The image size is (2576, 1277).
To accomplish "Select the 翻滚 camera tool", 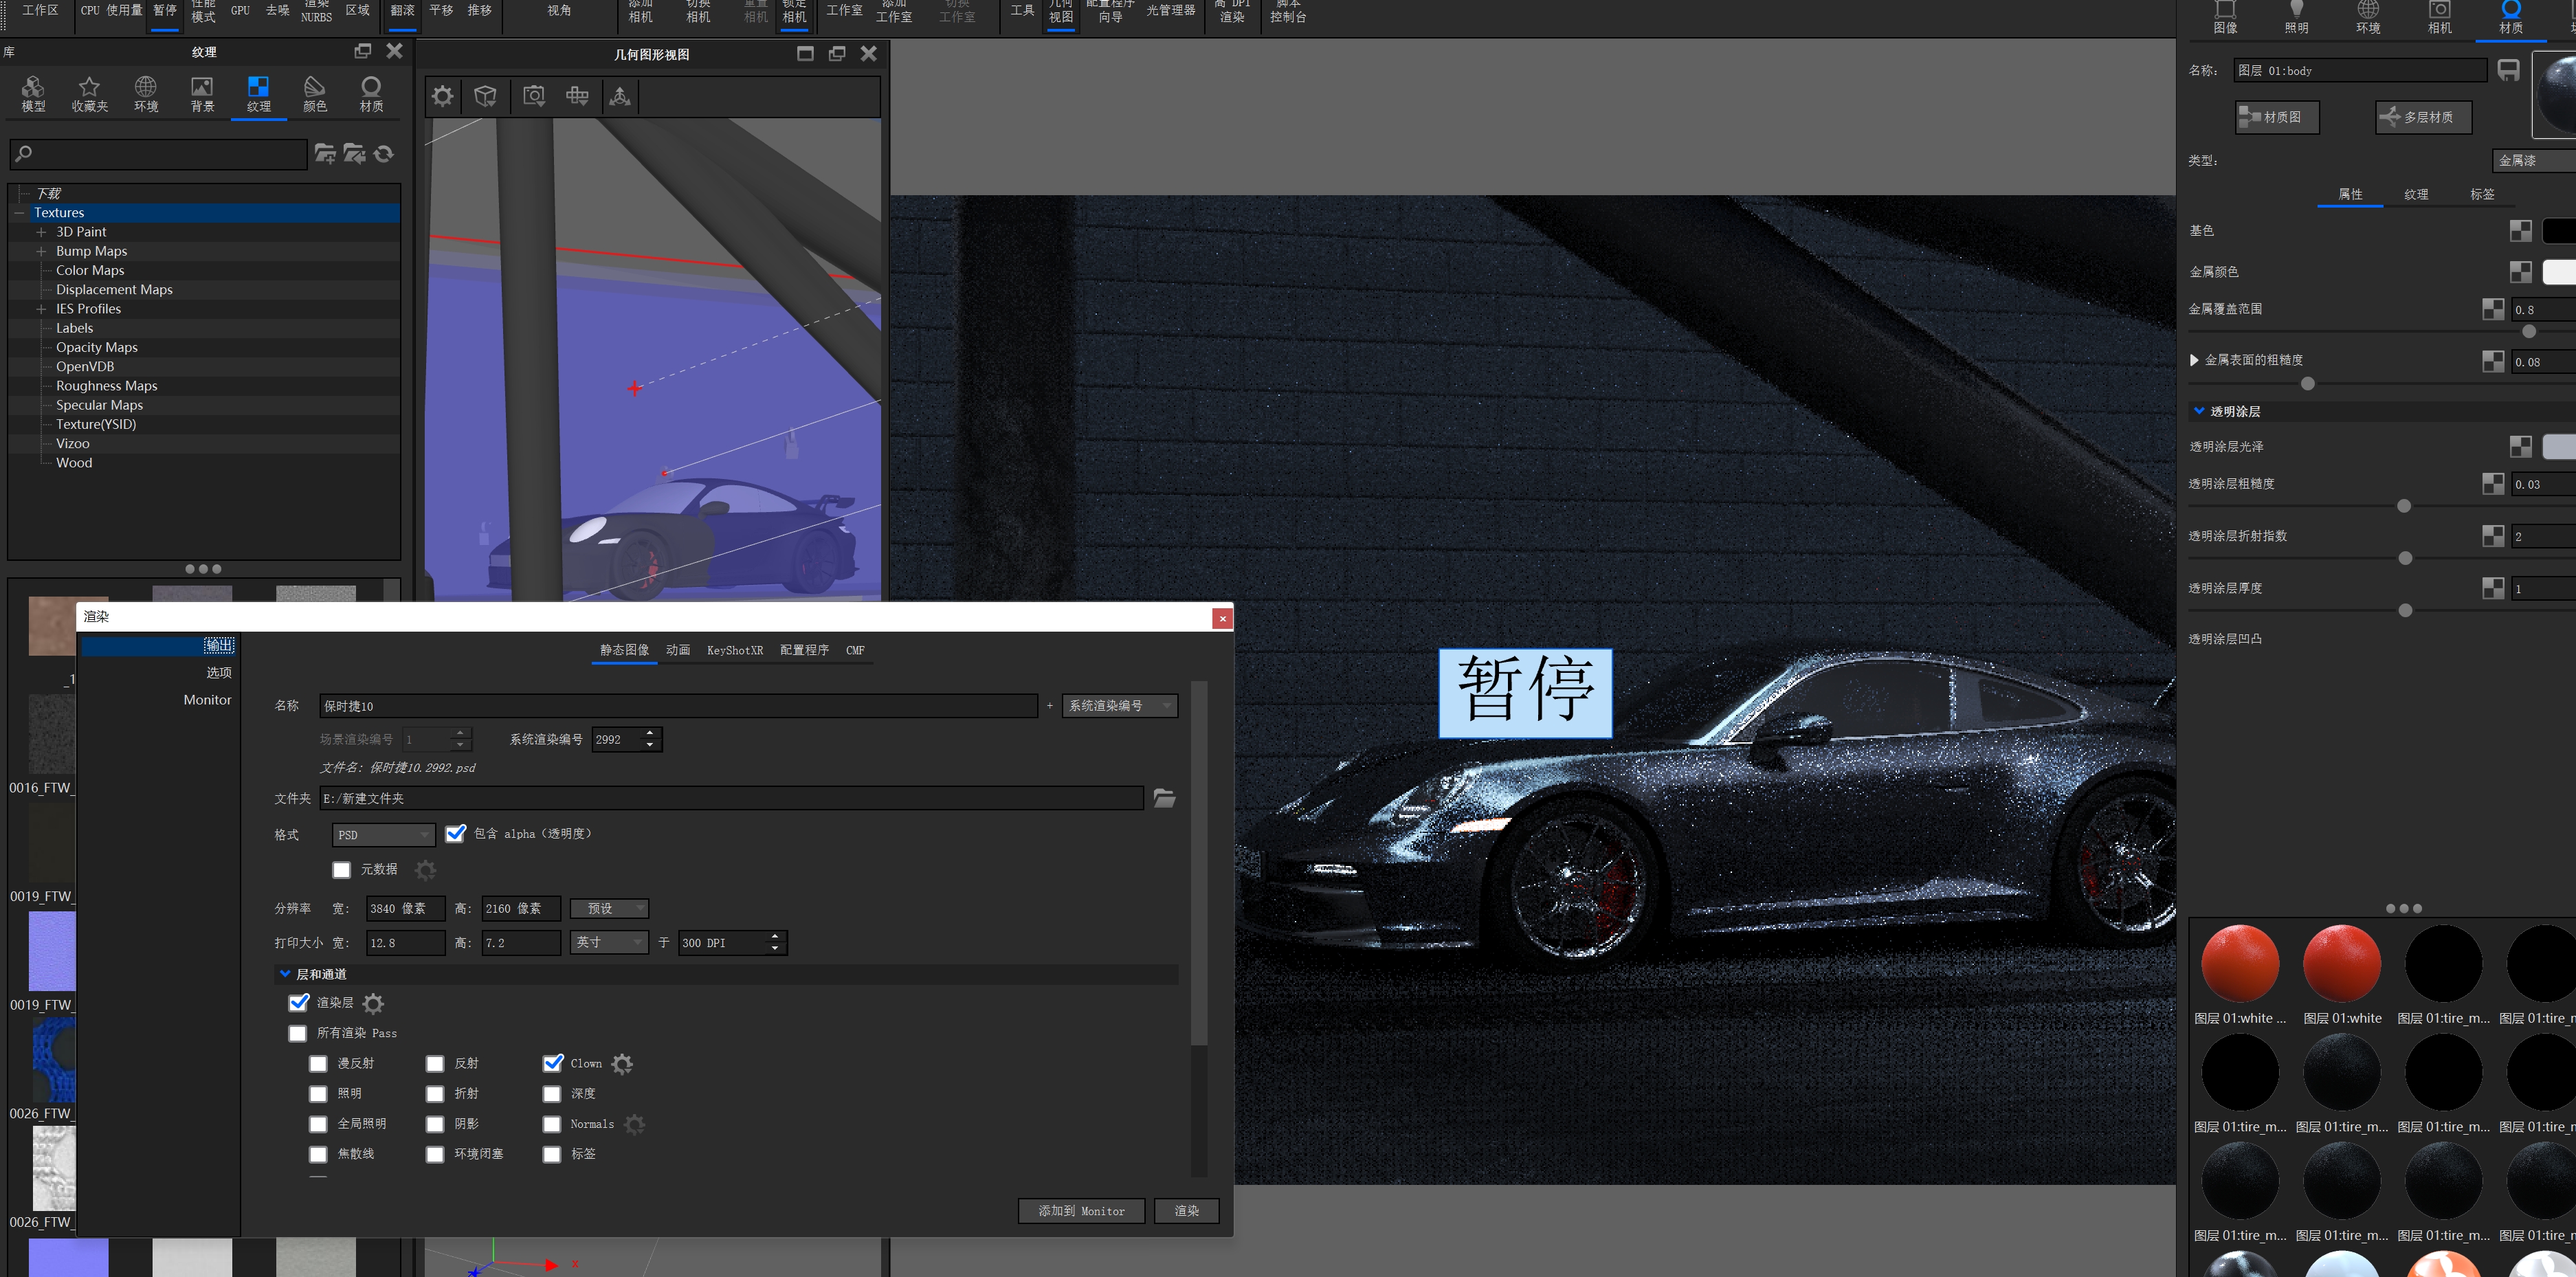I will point(402,10).
